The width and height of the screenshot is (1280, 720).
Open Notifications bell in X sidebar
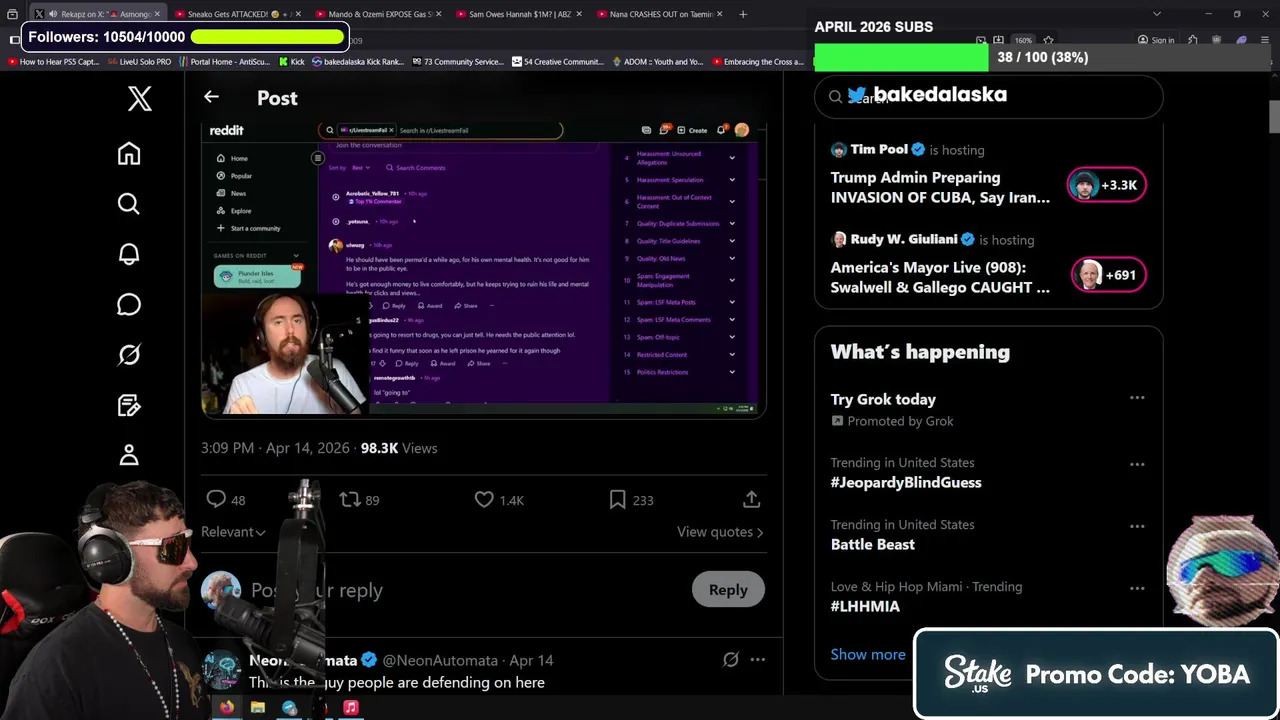point(129,254)
